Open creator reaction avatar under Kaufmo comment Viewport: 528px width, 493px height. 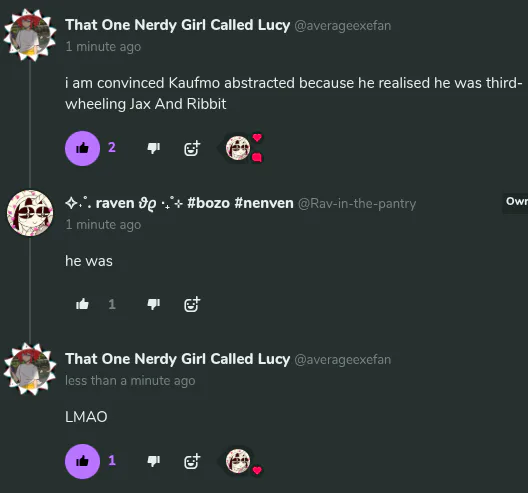coord(238,148)
